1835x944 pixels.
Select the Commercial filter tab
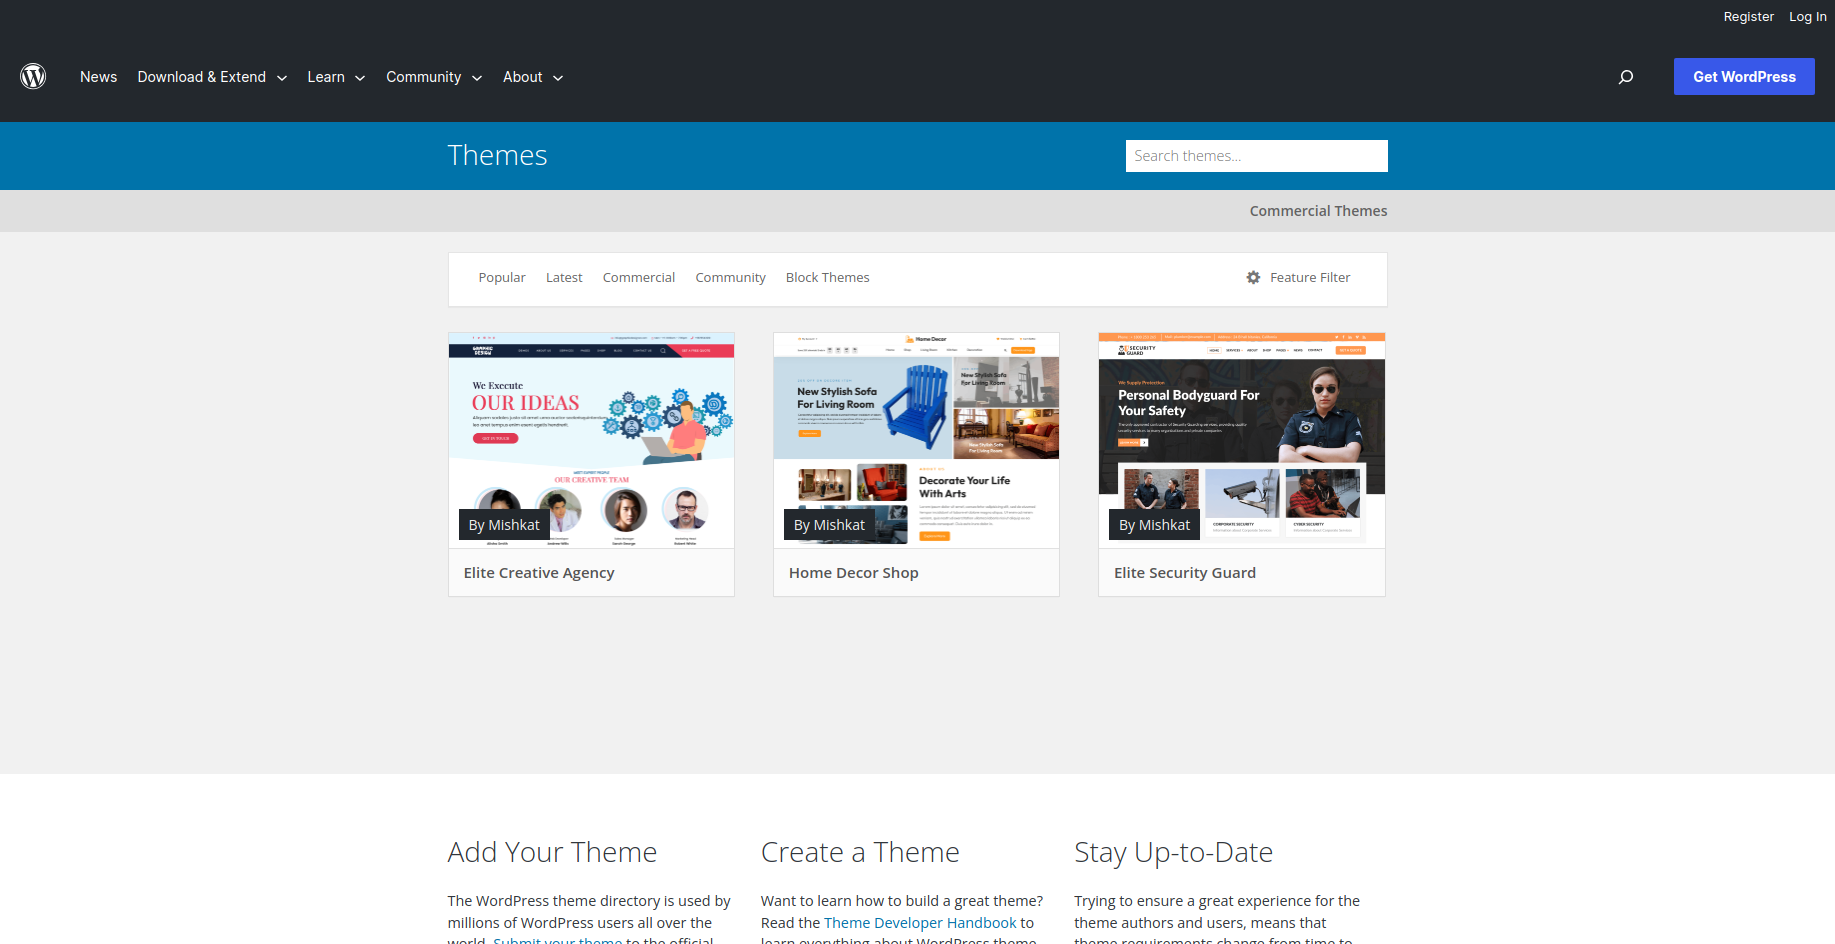point(639,277)
